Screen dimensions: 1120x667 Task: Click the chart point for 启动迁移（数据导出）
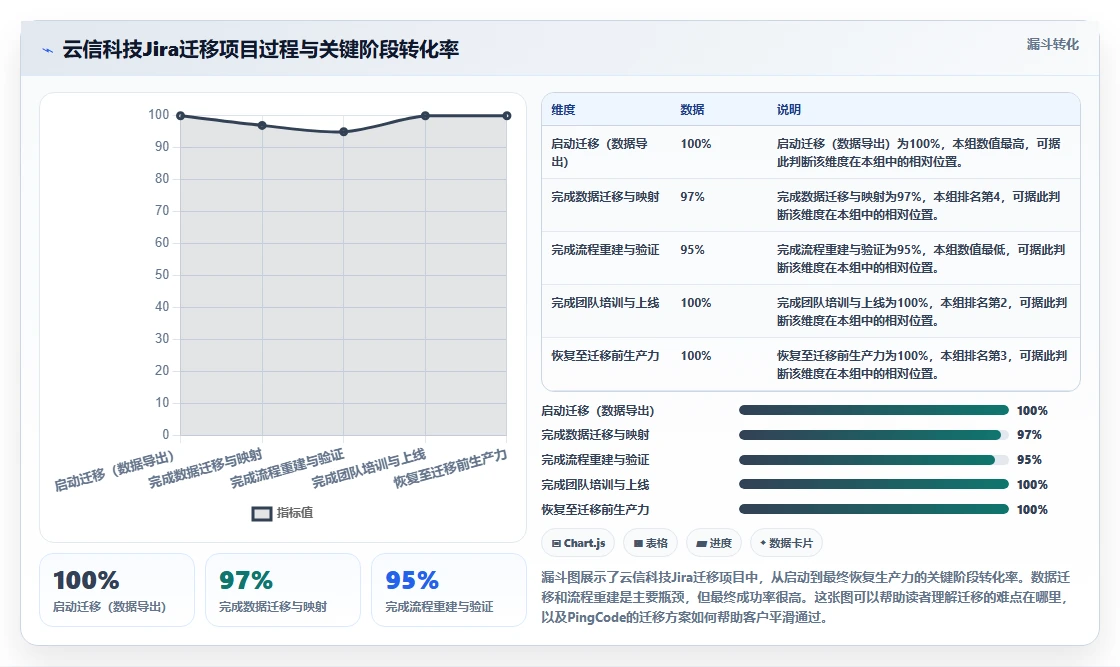(x=181, y=116)
